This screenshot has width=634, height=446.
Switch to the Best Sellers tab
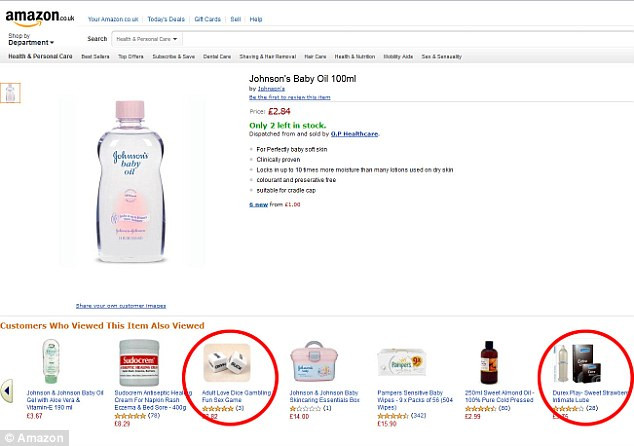tap(95, 57)
